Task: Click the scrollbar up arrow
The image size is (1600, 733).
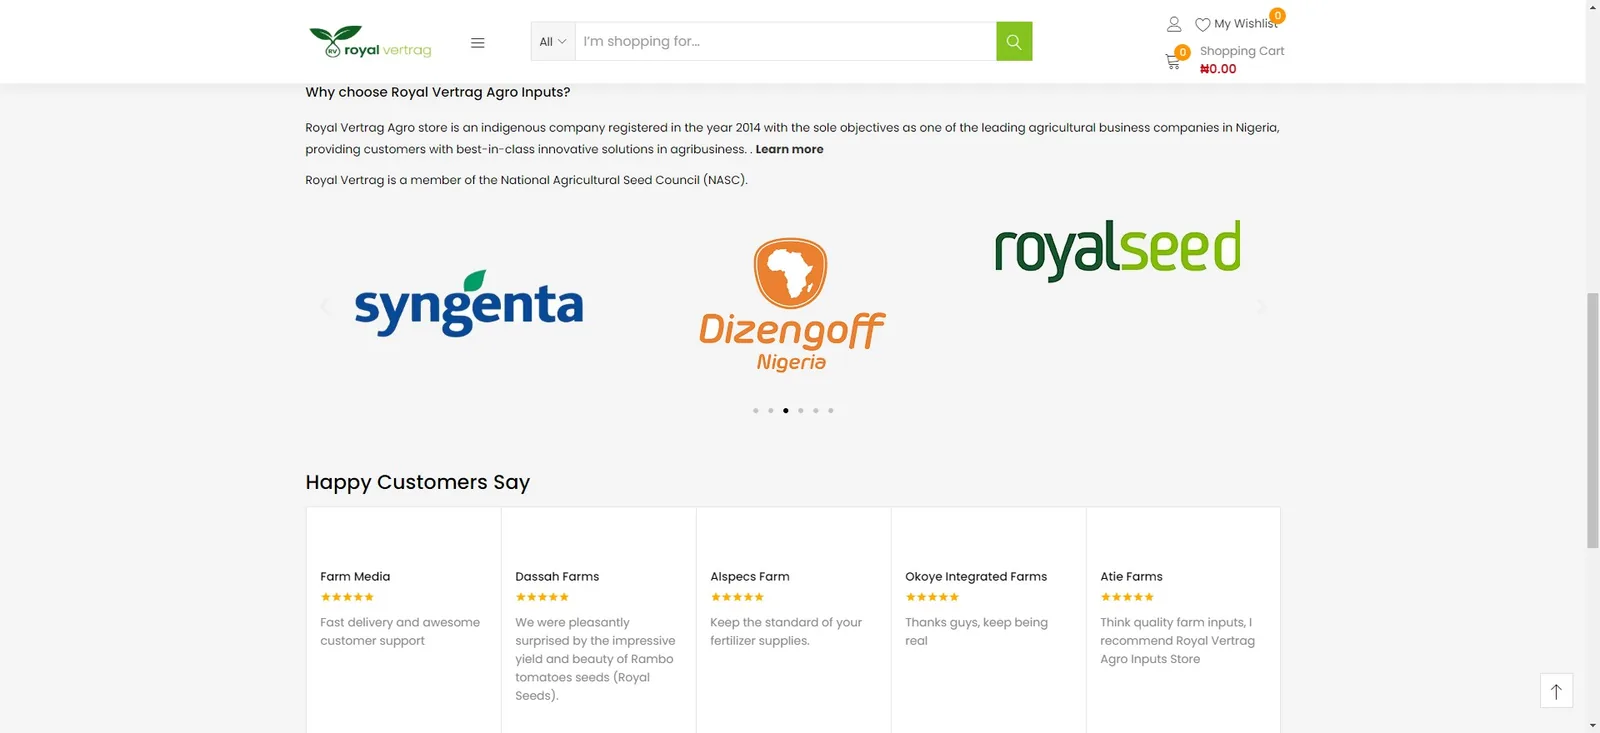Action: (1592, 7)
